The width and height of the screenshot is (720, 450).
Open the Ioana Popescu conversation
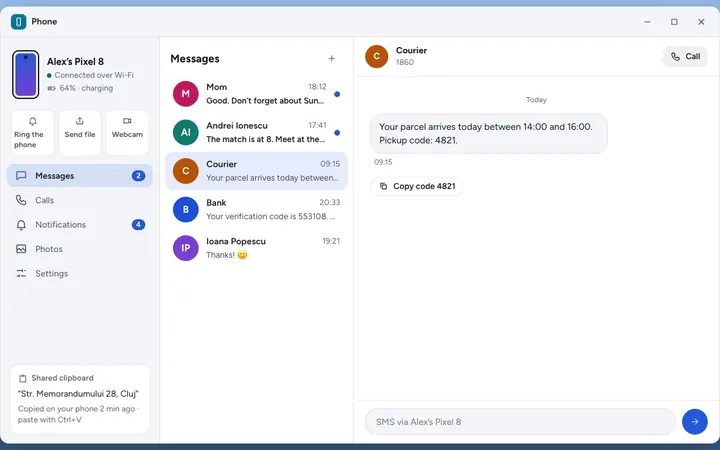256,248
